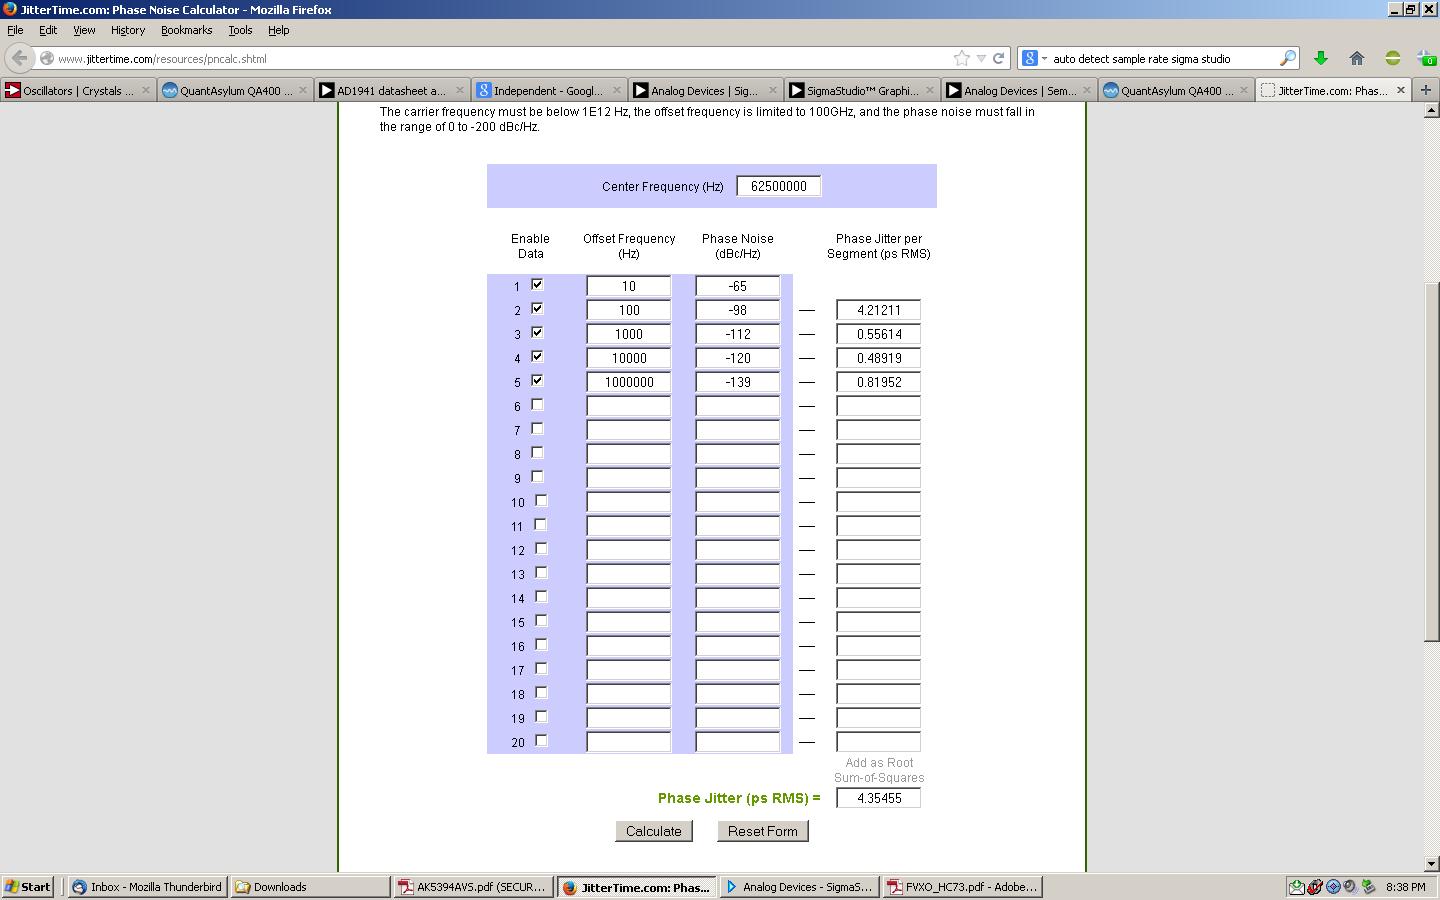The image size is (1440, 900).
Task: Click total Phase Jitter result field 4.35455
Action: click(x=879, y=798)
